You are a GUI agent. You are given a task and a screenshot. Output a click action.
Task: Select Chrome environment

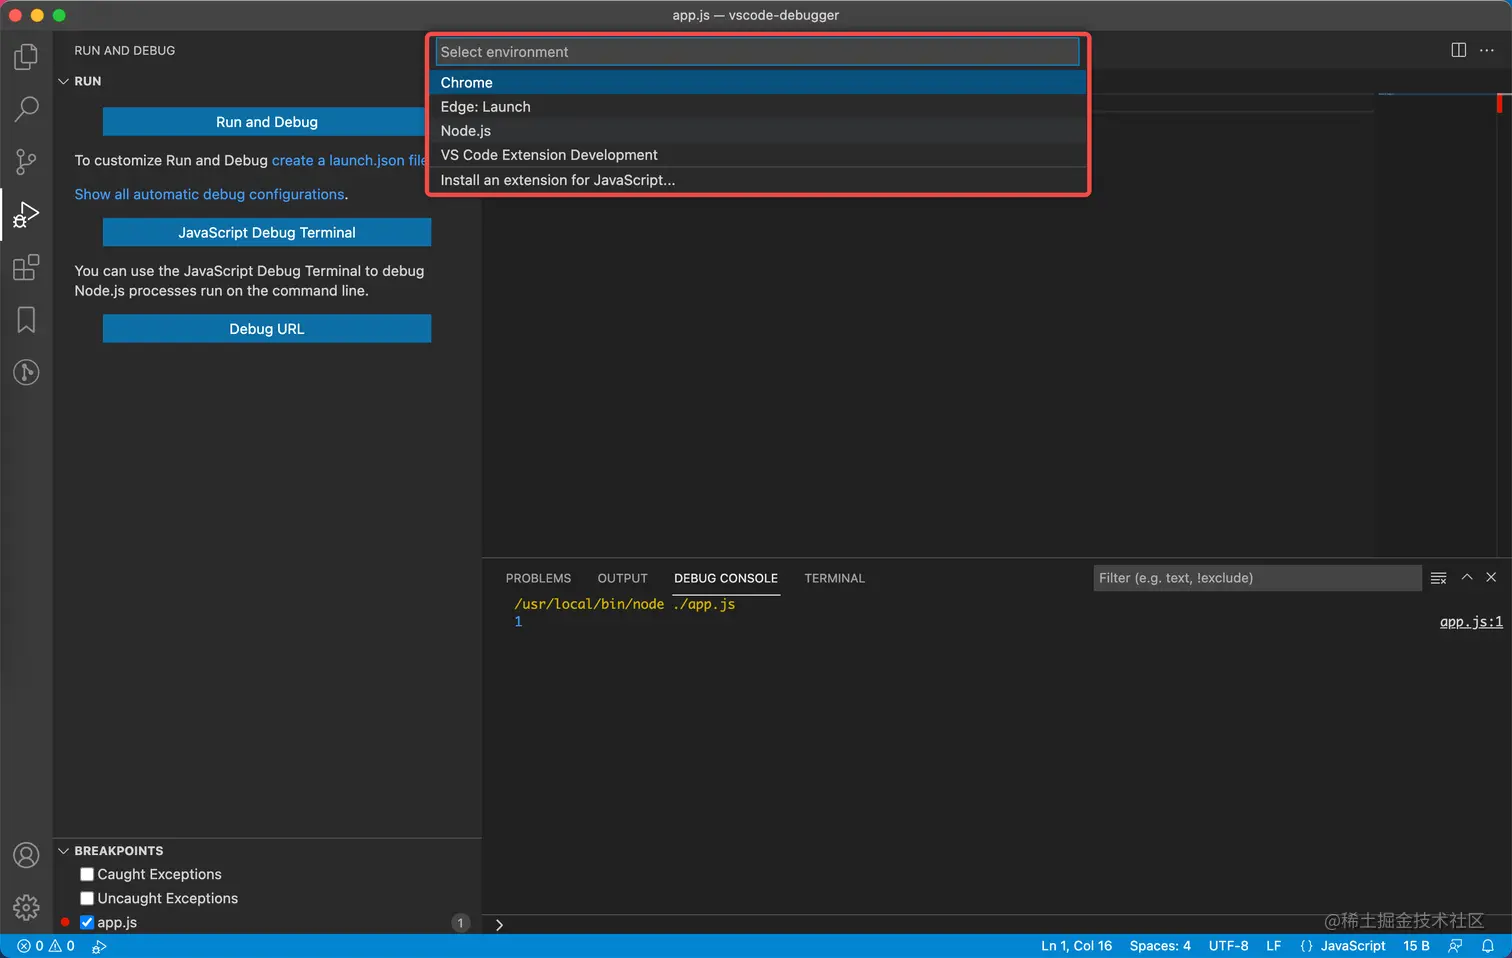(x=760, y=82)
